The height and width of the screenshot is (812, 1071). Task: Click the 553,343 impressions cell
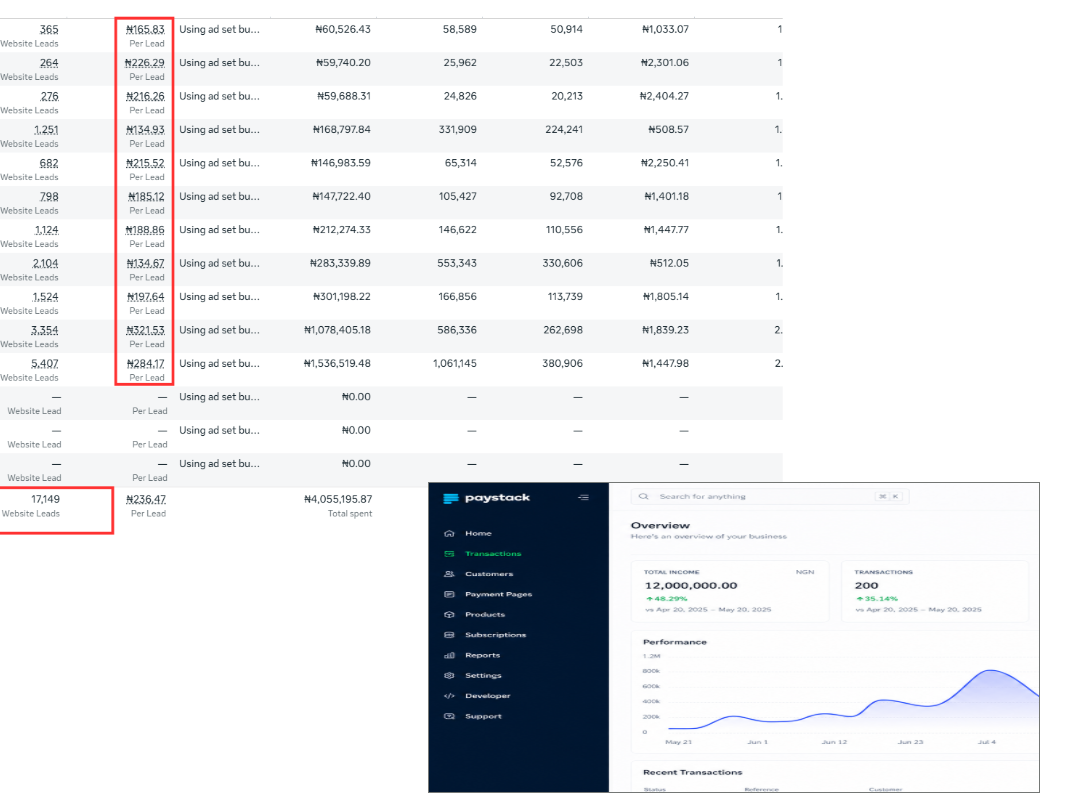[x=457, y=264]
